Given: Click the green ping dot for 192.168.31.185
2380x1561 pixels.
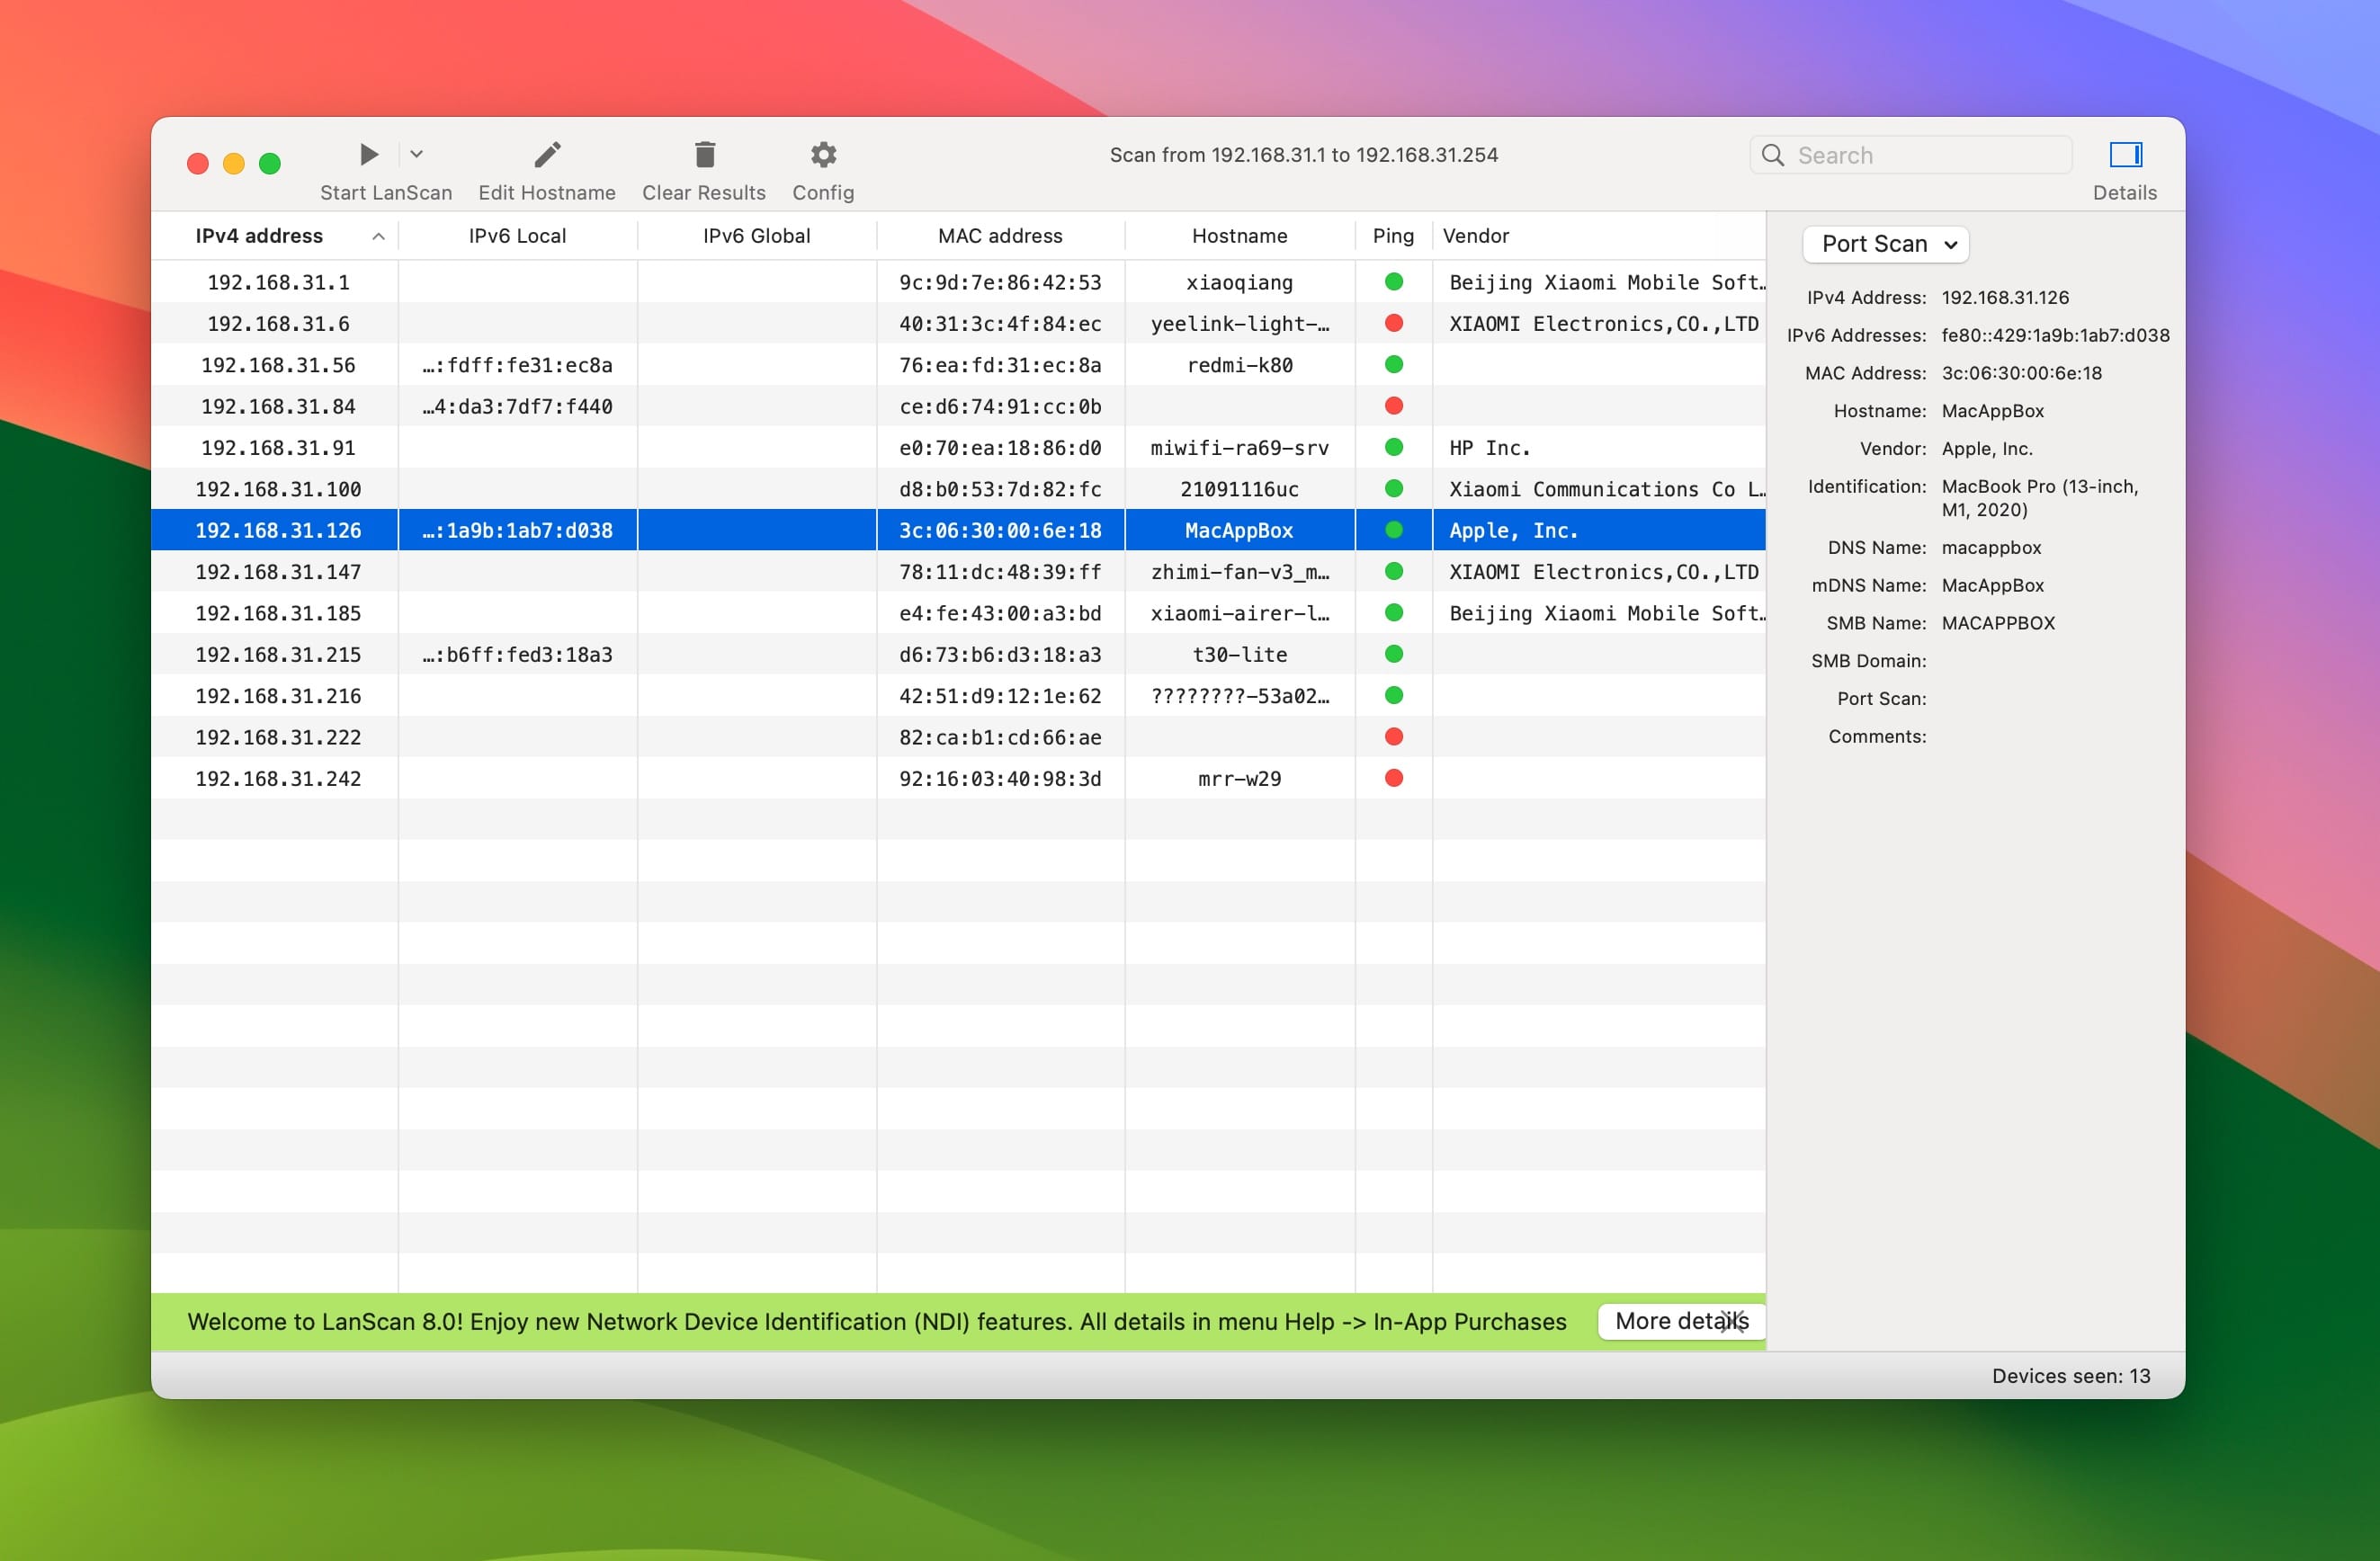Looking at the screenshot, I should click(1393, 613).
